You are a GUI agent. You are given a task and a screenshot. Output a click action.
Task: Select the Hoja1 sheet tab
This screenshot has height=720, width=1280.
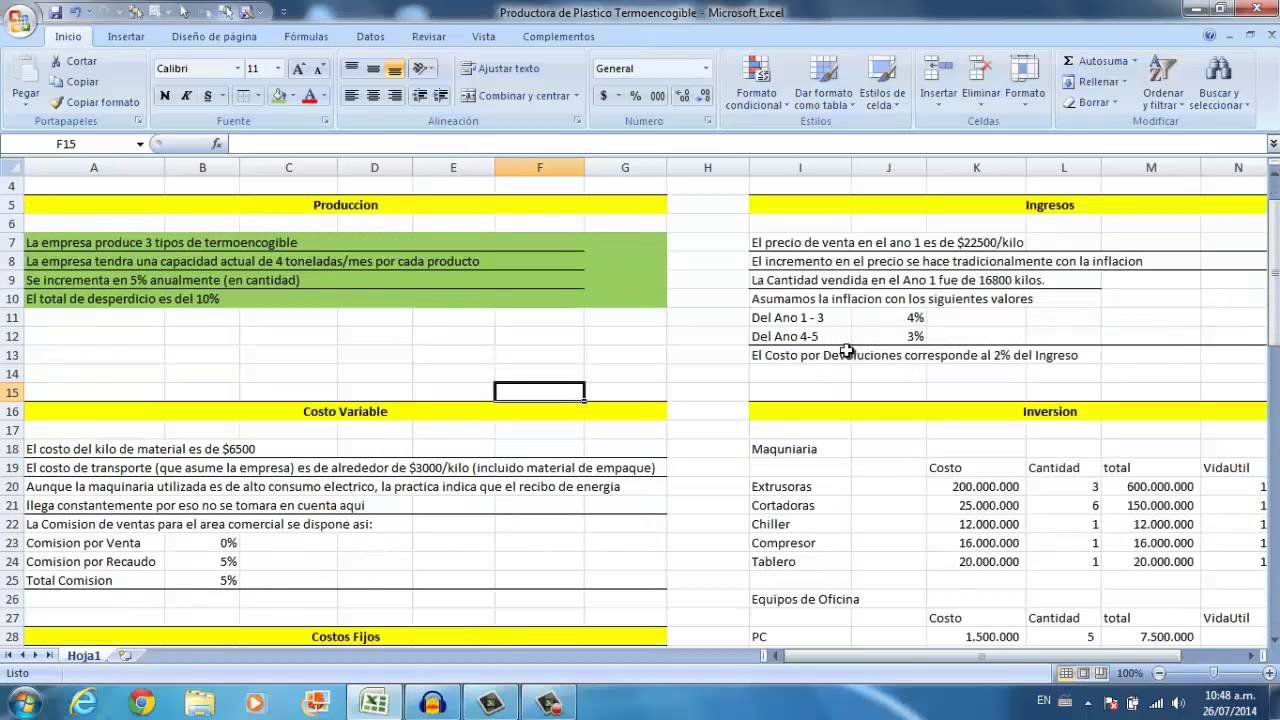pyautogui.click(x=84, y=656)
